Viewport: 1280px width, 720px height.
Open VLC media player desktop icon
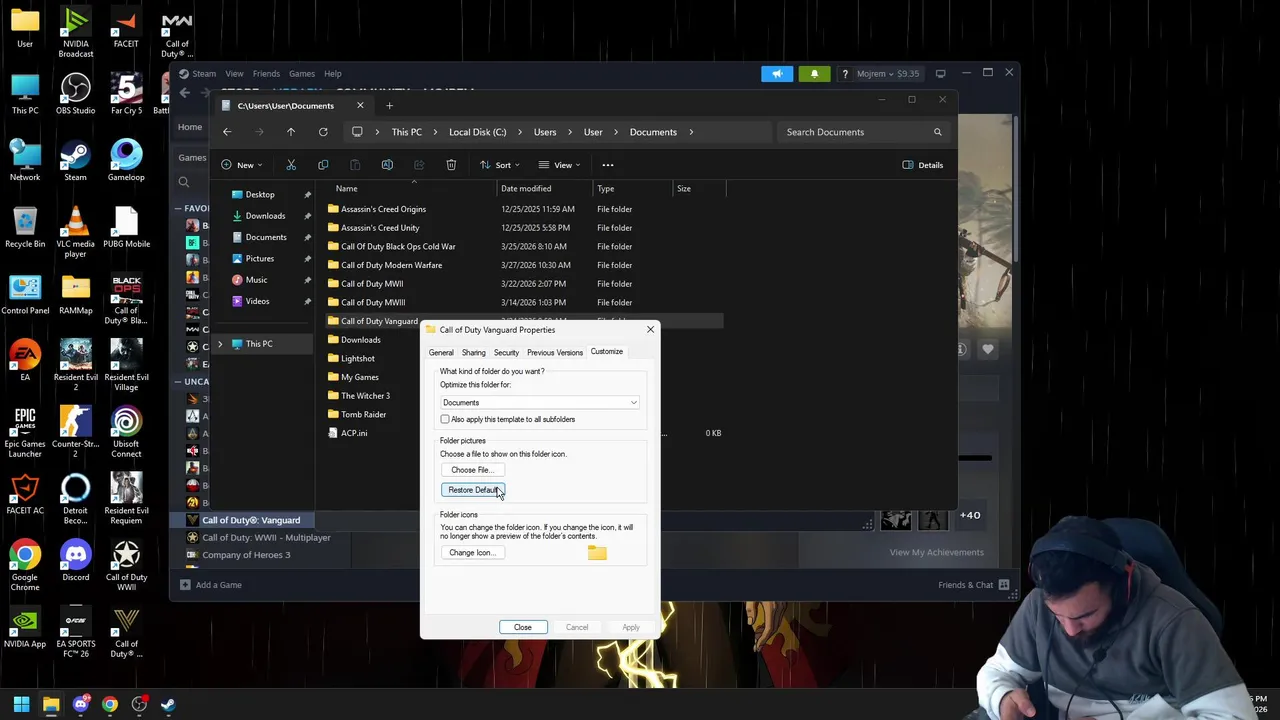(75, 232)
